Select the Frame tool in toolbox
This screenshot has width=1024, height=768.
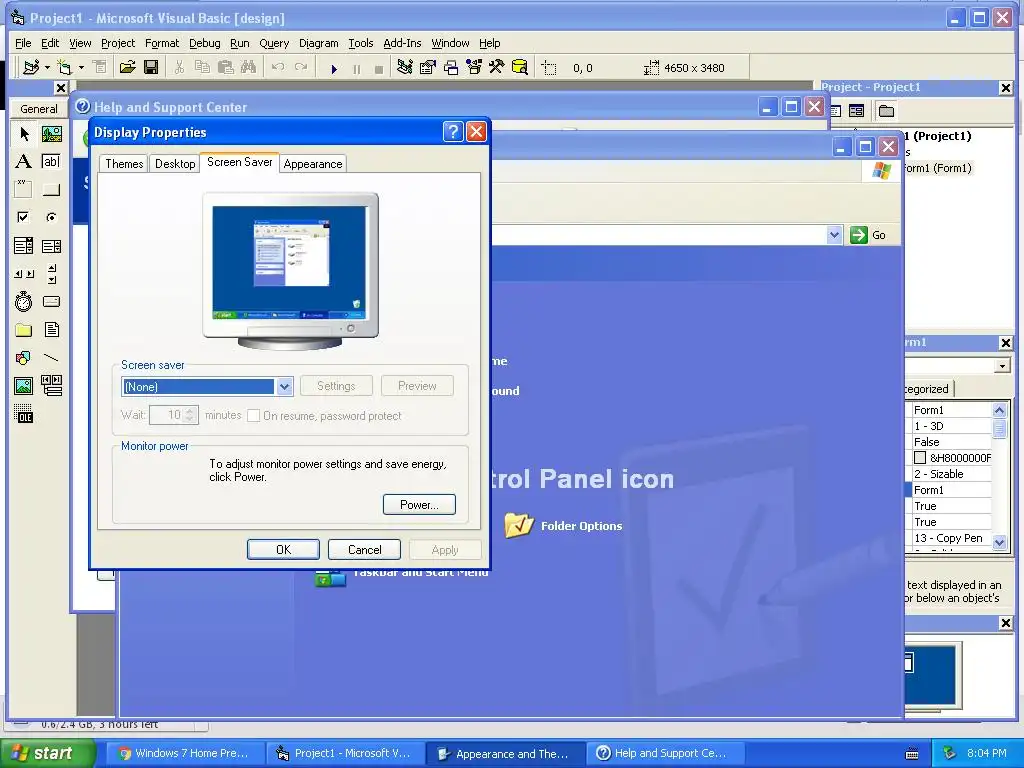24,189
